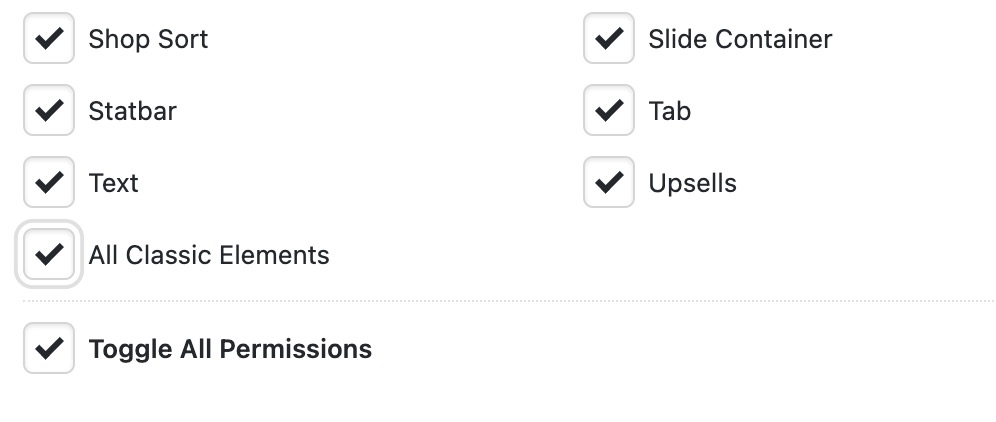Click the bold word Permissions
Image resolution: width=996 pixels, height=422 pixels.
[x=295, y=350]
